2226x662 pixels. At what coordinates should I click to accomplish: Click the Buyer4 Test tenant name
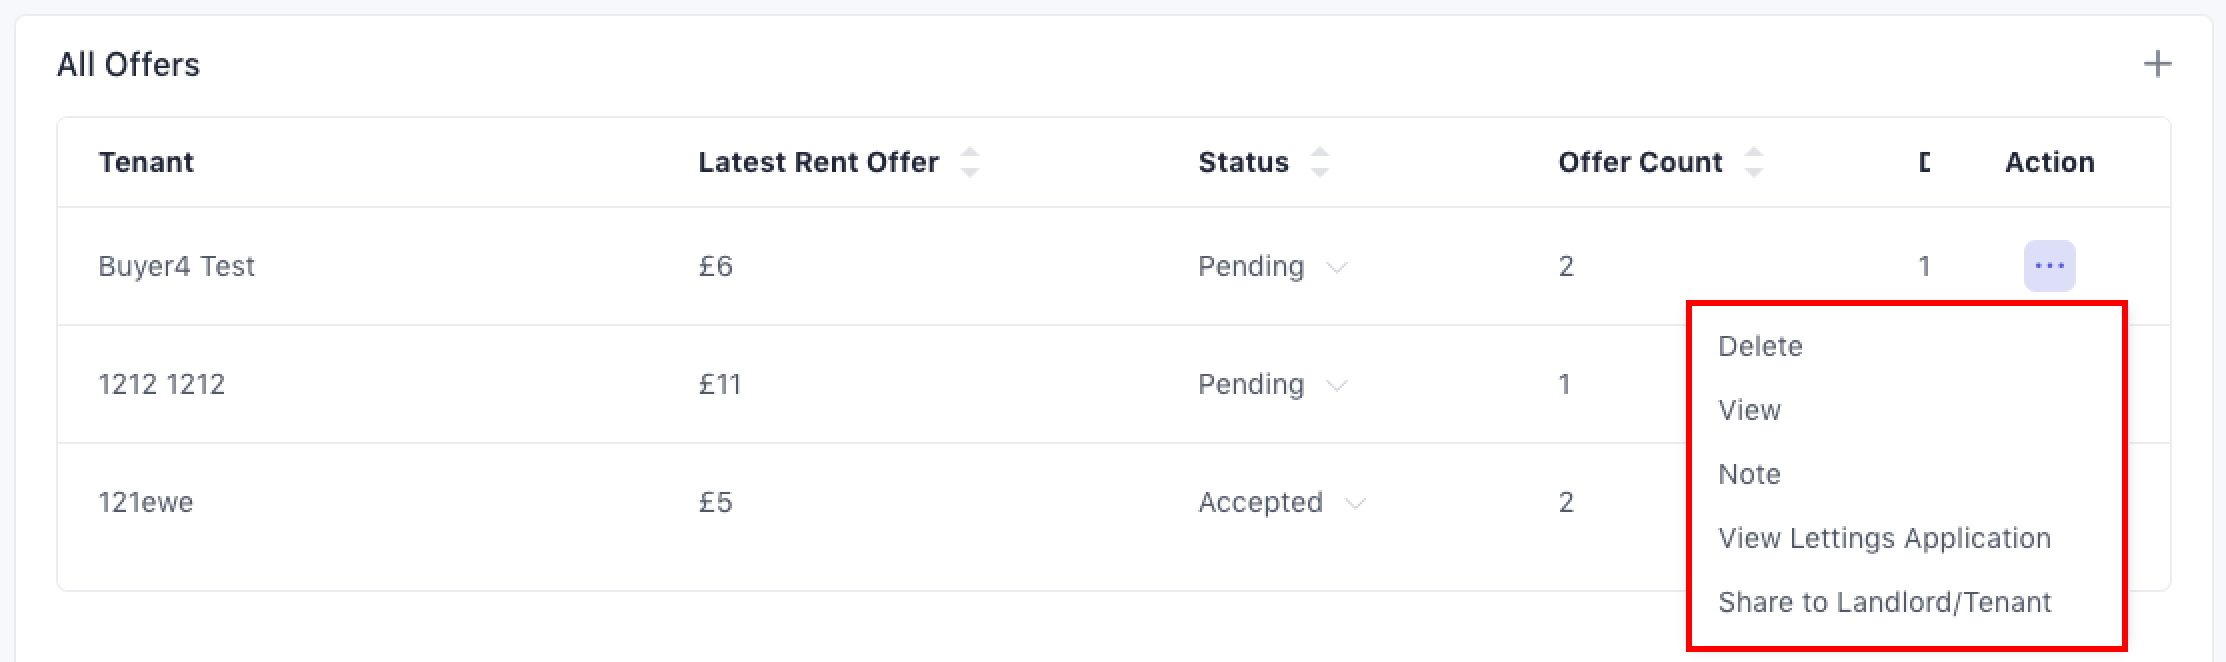[x=176, y=266]
